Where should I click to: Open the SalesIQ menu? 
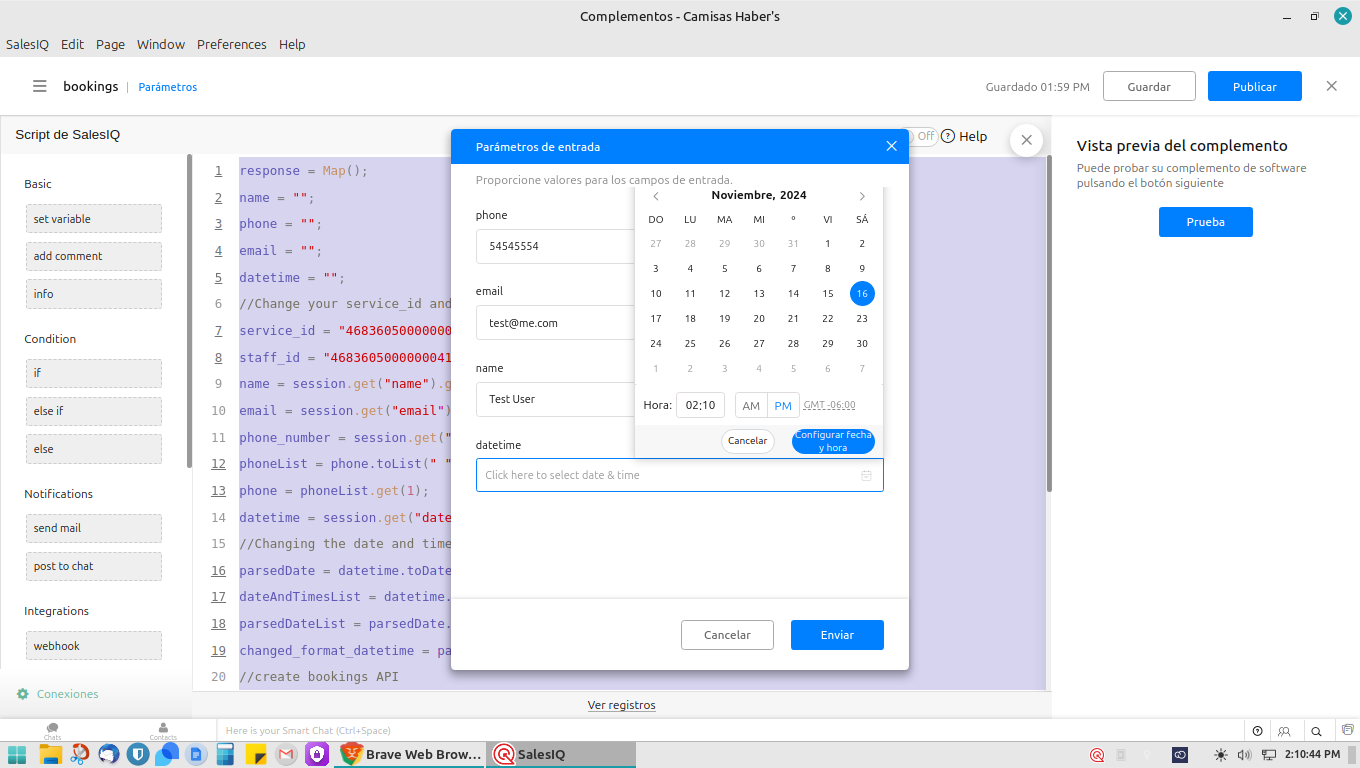[x=27, y=44]
